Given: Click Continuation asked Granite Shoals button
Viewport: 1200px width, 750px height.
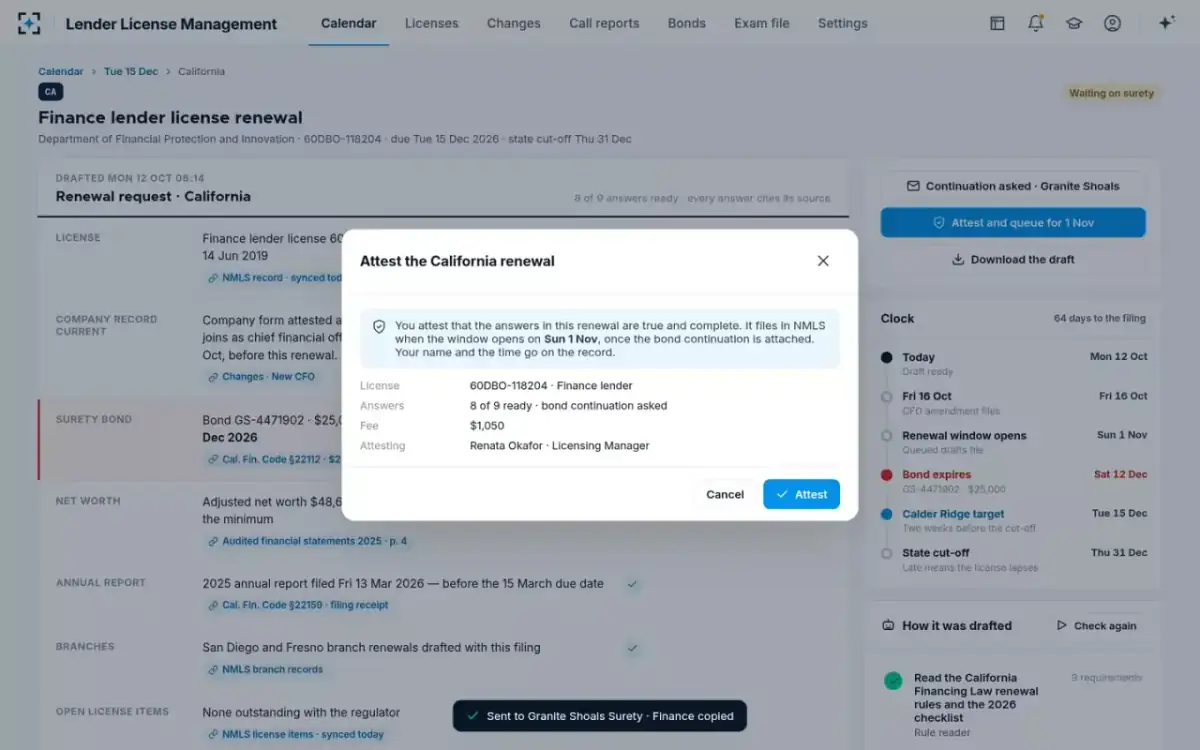Looking at the screenshot, I should point(1013,186).
